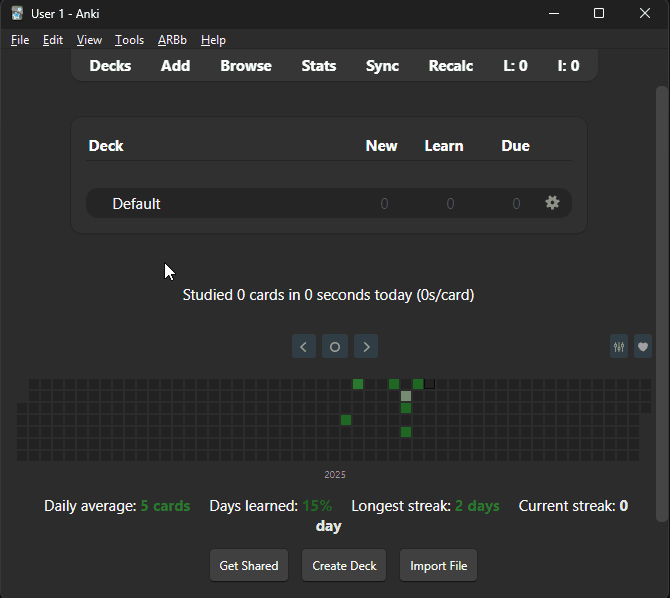Click the Anki app icon in title bar
The width and height of the screenshot is (670, 598).
pos(17,14)
